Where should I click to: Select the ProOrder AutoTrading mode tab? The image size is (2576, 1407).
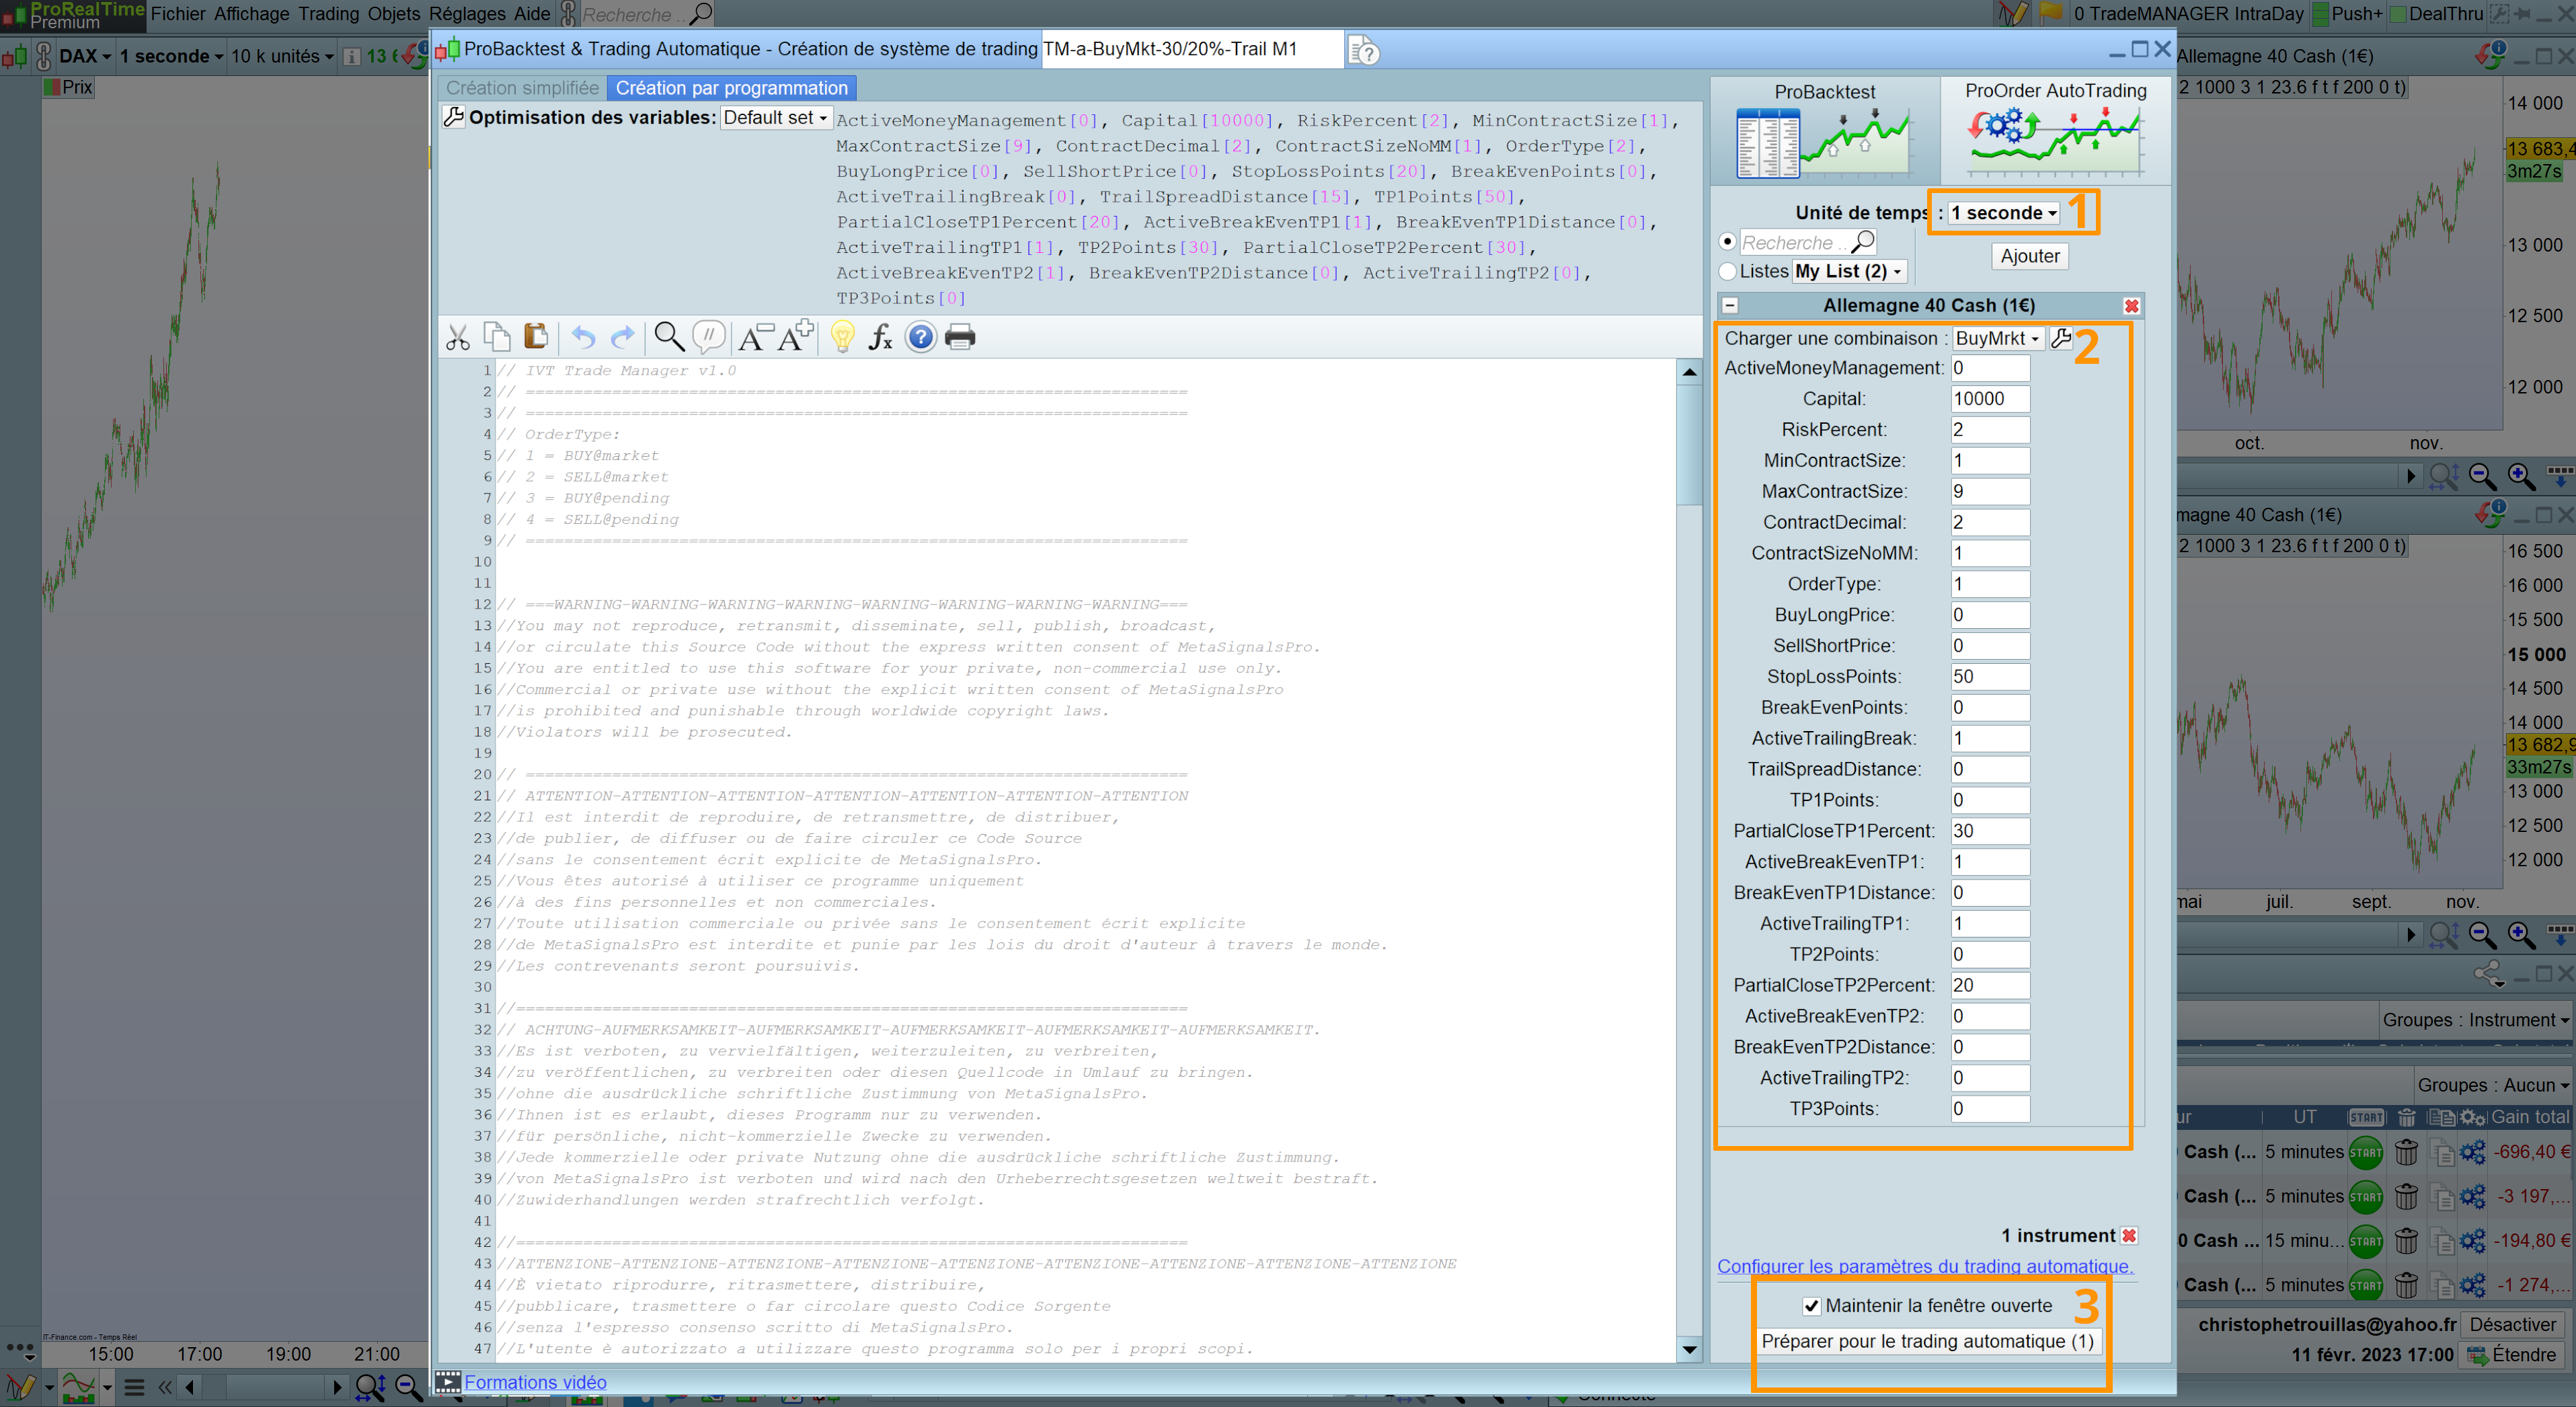tap(2055, 131)
